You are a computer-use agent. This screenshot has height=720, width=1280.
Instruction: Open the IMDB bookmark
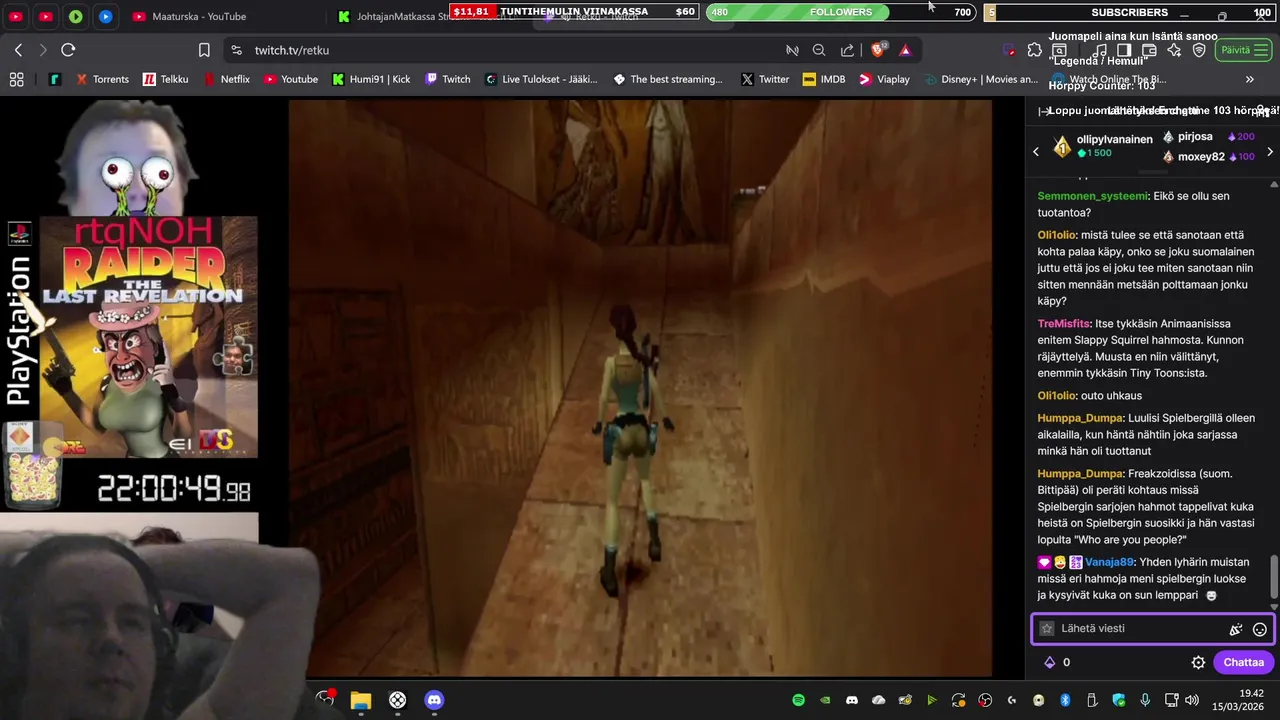824,79
